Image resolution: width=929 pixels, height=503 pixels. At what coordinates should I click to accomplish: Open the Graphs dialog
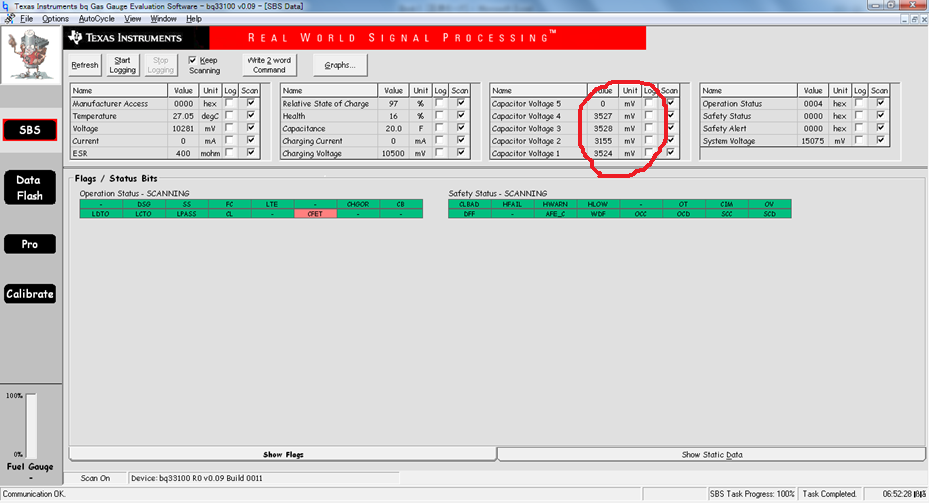(x=340, y=65)
